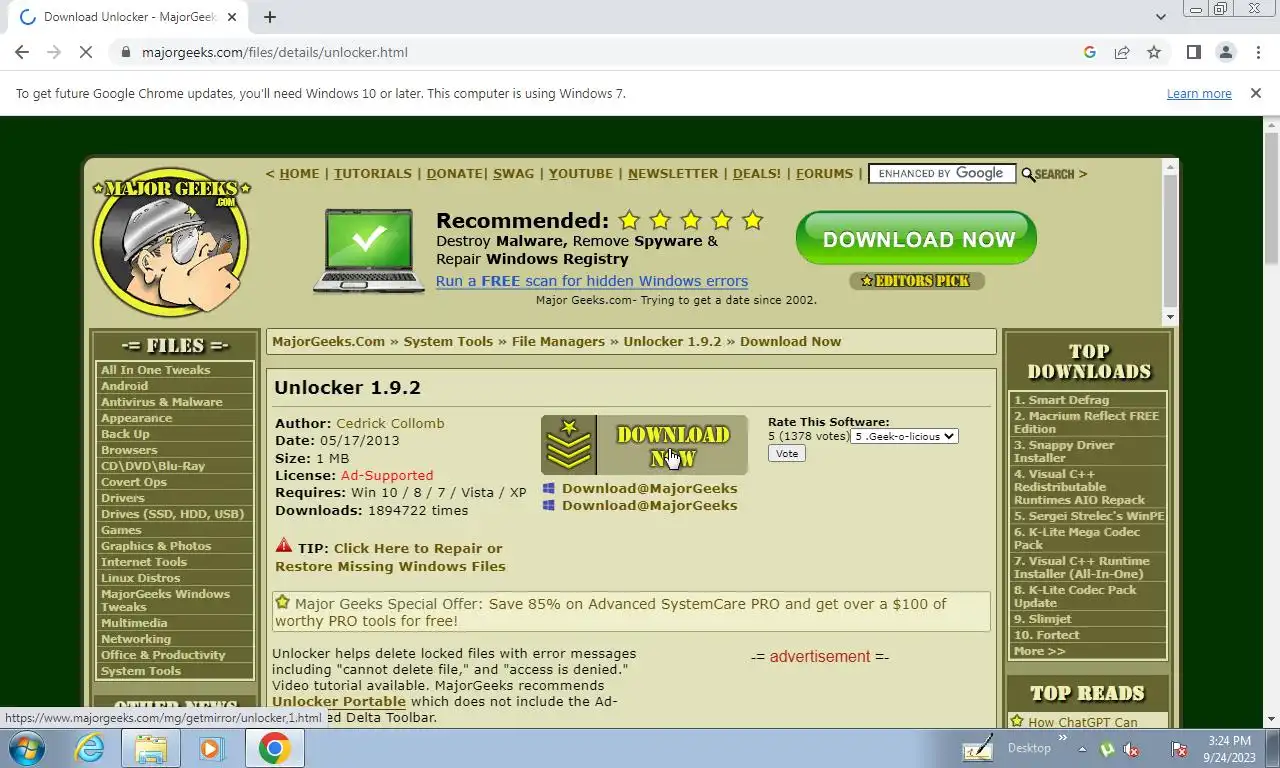
Task: Open a new tab with the plus icon
Action: (x=270, y=17)
